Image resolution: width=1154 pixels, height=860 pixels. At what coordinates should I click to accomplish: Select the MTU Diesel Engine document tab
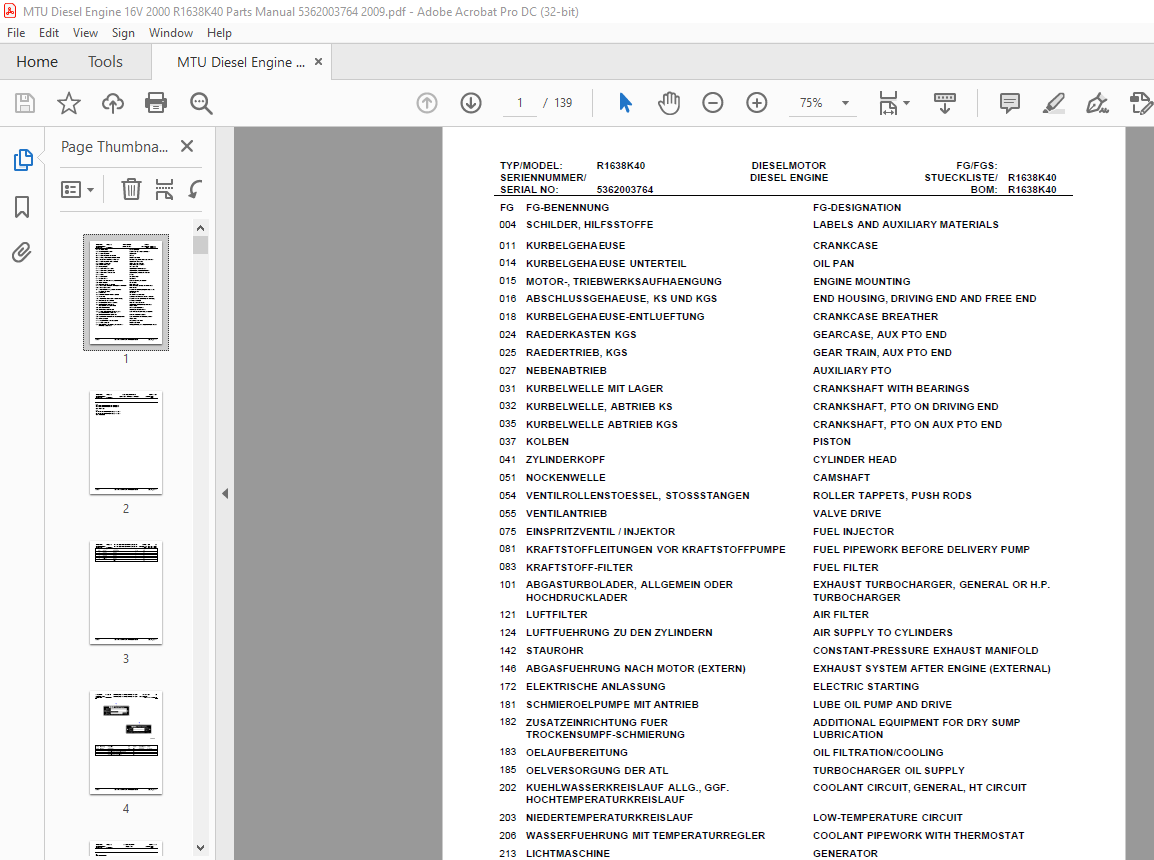[241, 62]
